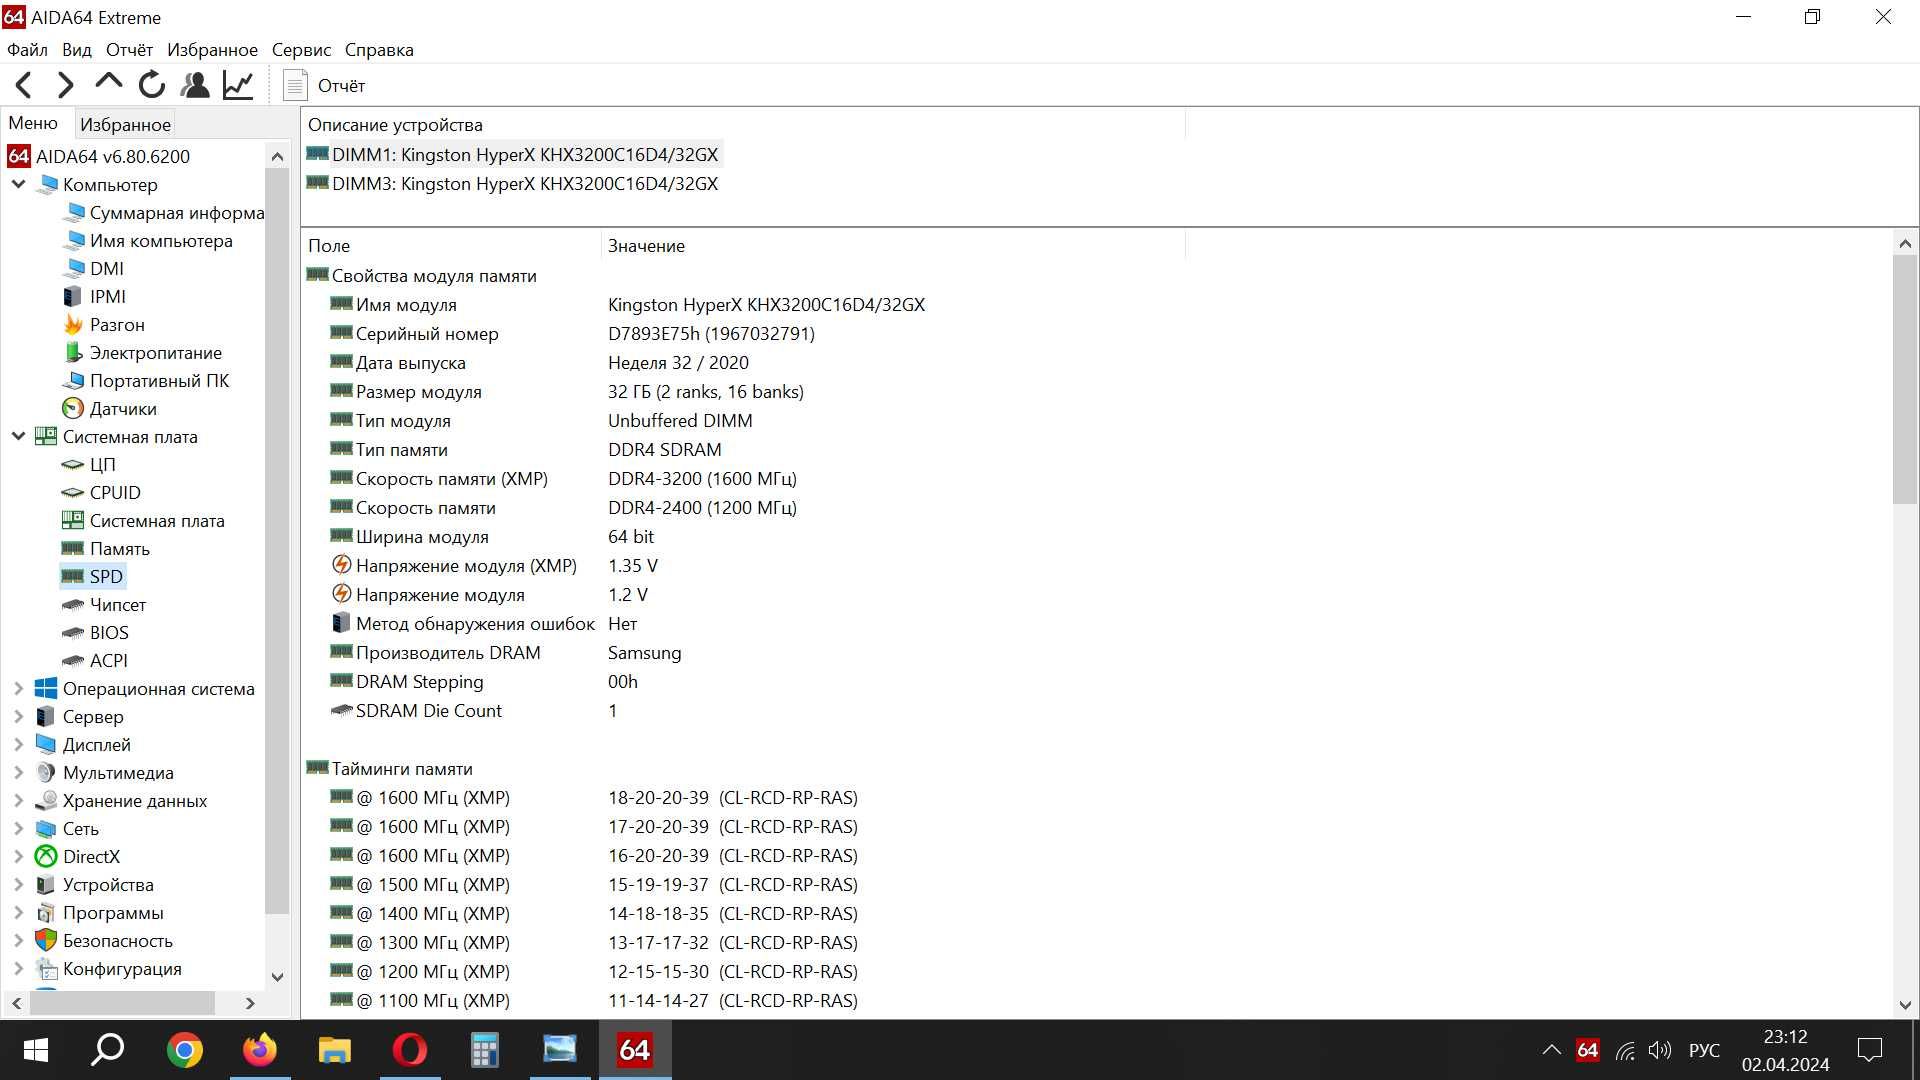Open the Windows Start menu
The height and width of the screenshot is (1080, 1920).
(x=35, y=1050)
